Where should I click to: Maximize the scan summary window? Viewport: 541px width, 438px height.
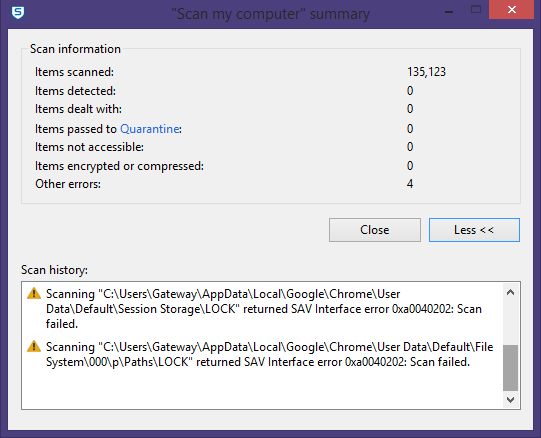(x=476, y=10)
